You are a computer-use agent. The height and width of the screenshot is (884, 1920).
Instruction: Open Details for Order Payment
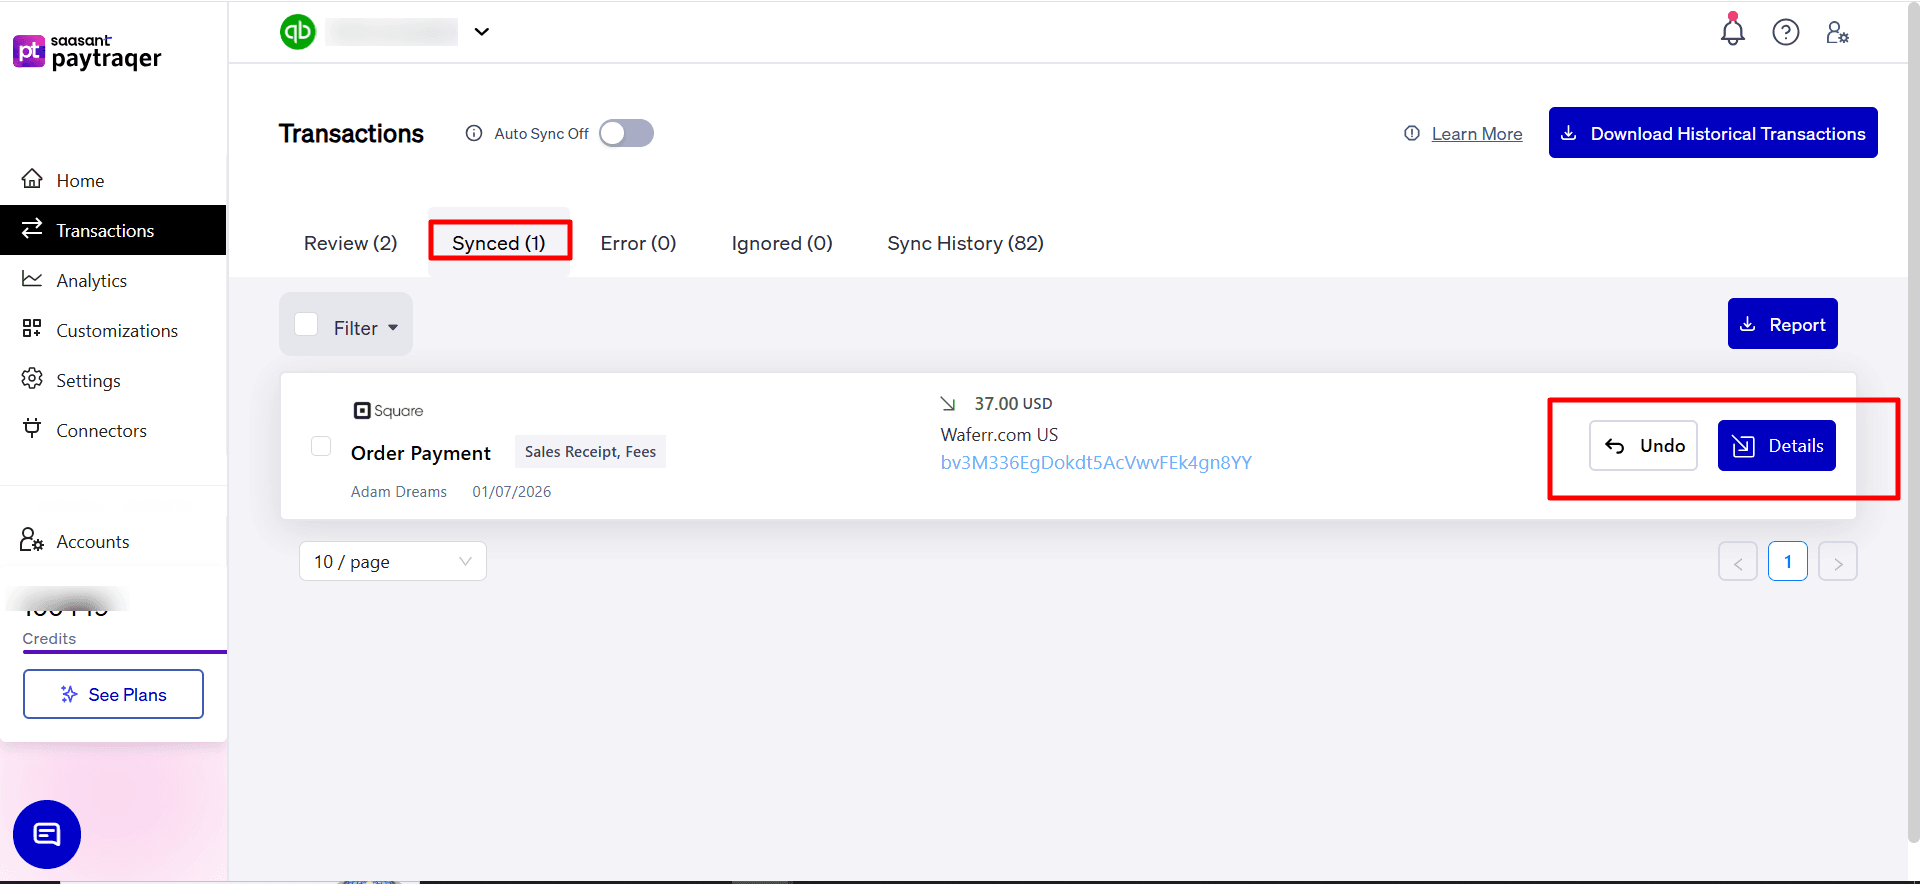[1777, 446]
